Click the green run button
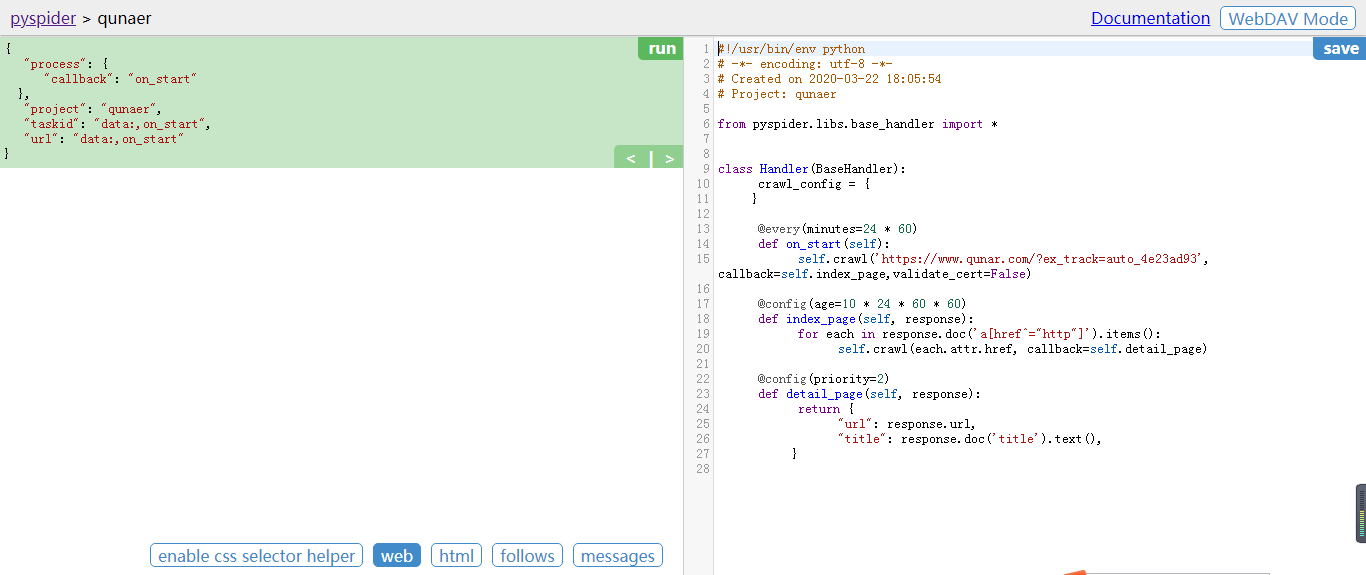The height and width of the screenshot is (575, 1366). point(661,48)
